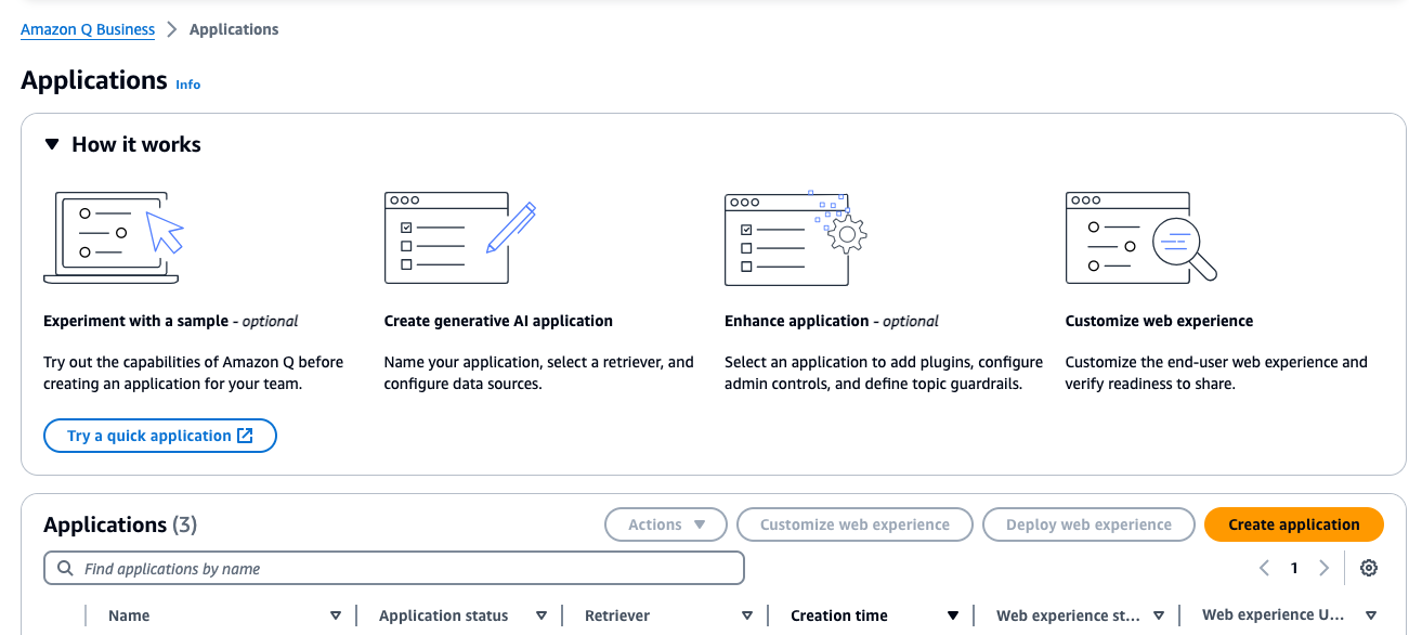Sort the Name column
This screenshot has width=1410, height=636.
click(x=336, y=616)
